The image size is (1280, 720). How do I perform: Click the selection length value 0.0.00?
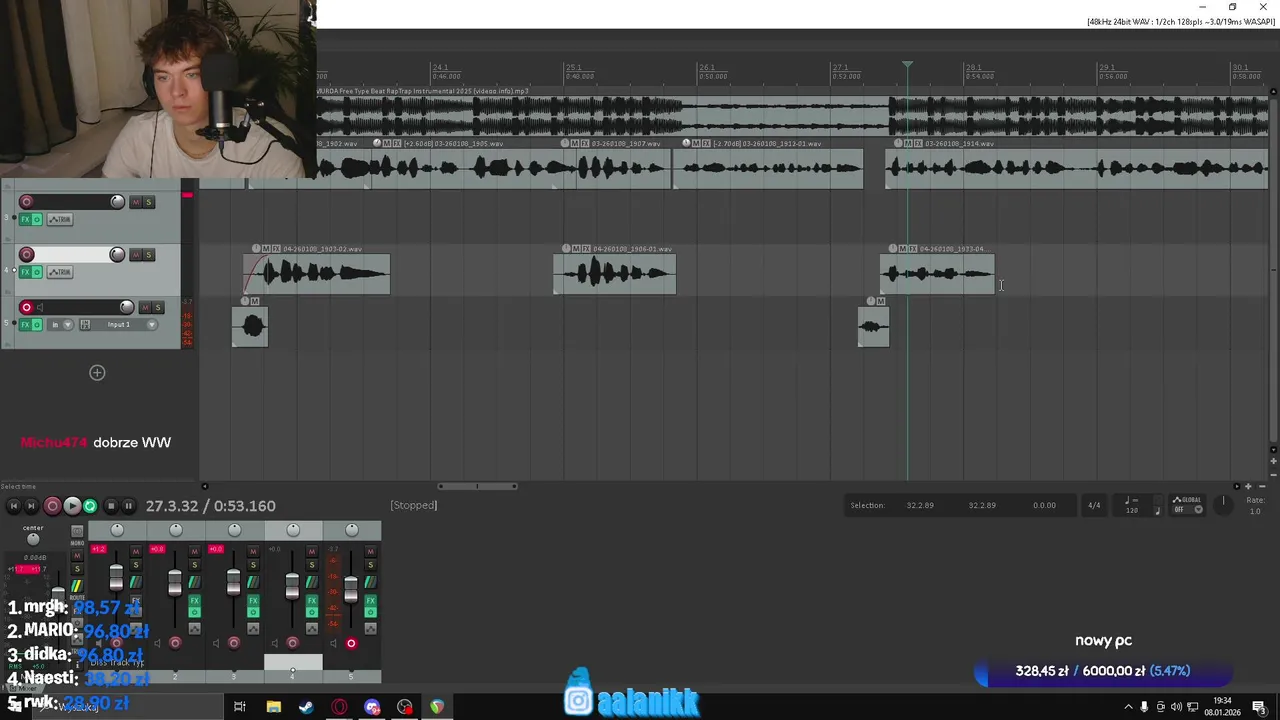[1044, 505]
